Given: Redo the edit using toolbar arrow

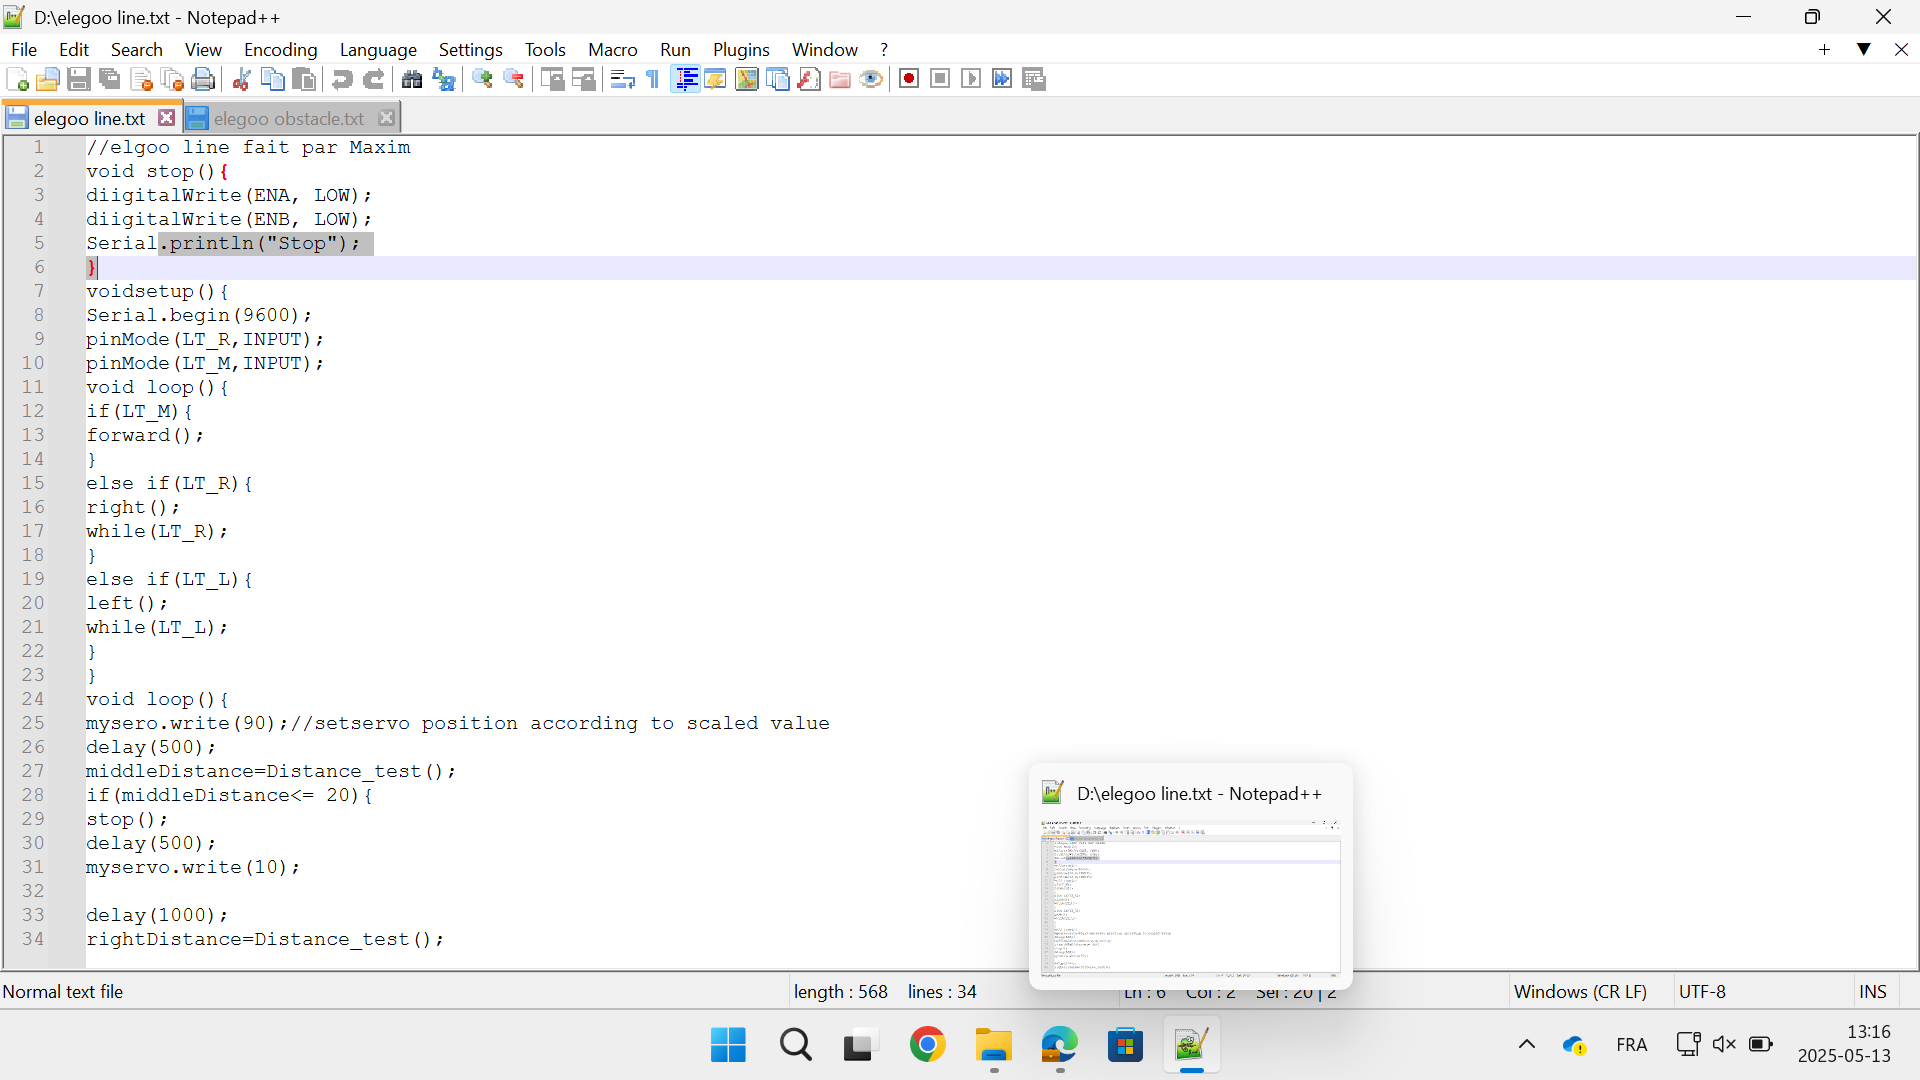Looking at the screenshot, I should click(373, 79).
